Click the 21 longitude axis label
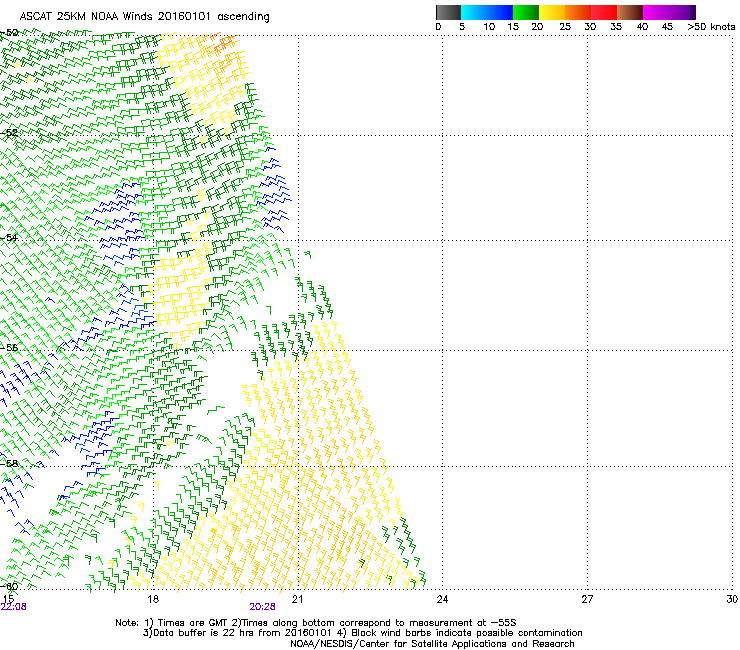The width and height of the screenshot is (740, 650). click(297, 599)
